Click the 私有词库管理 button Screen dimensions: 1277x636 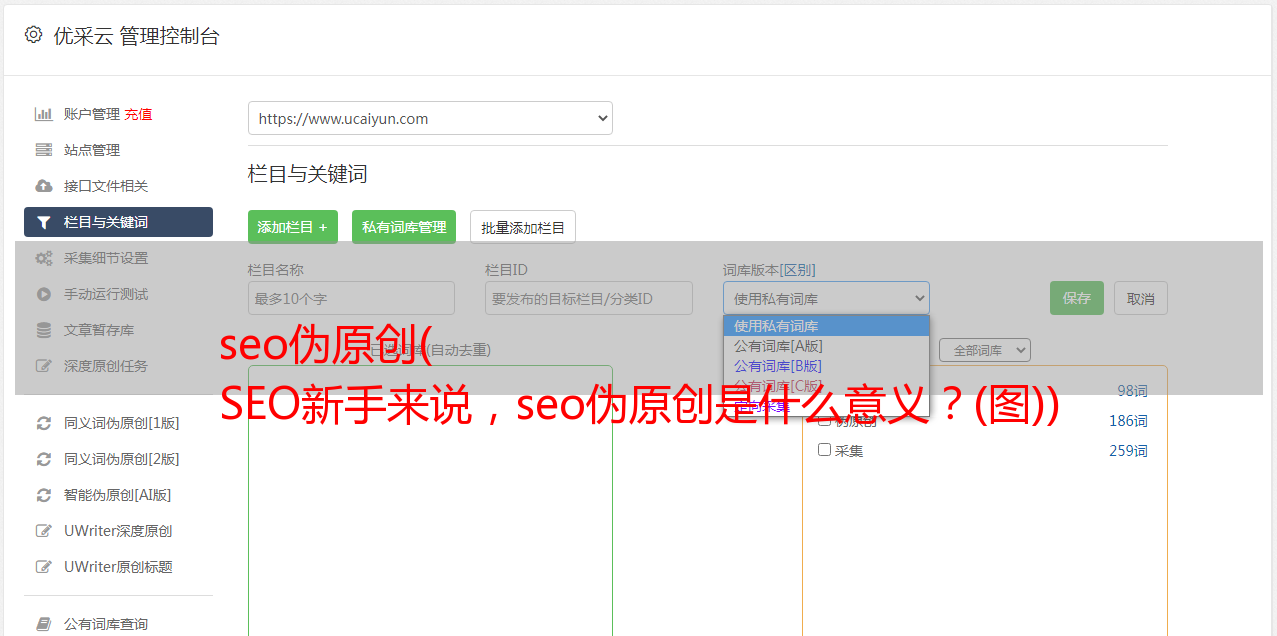coord(404,227)
